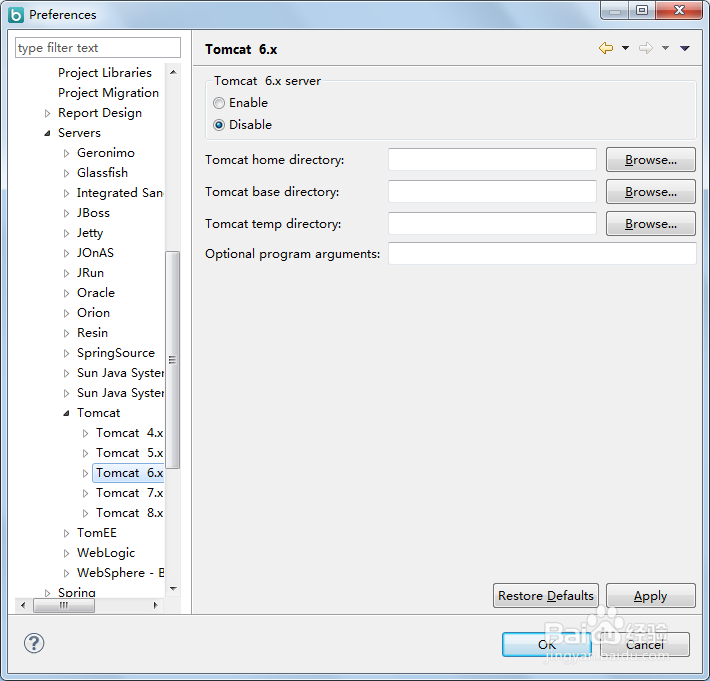Click the Tomcat temp directory field
This screenshot has height=681, width=710.
[492, 224]
